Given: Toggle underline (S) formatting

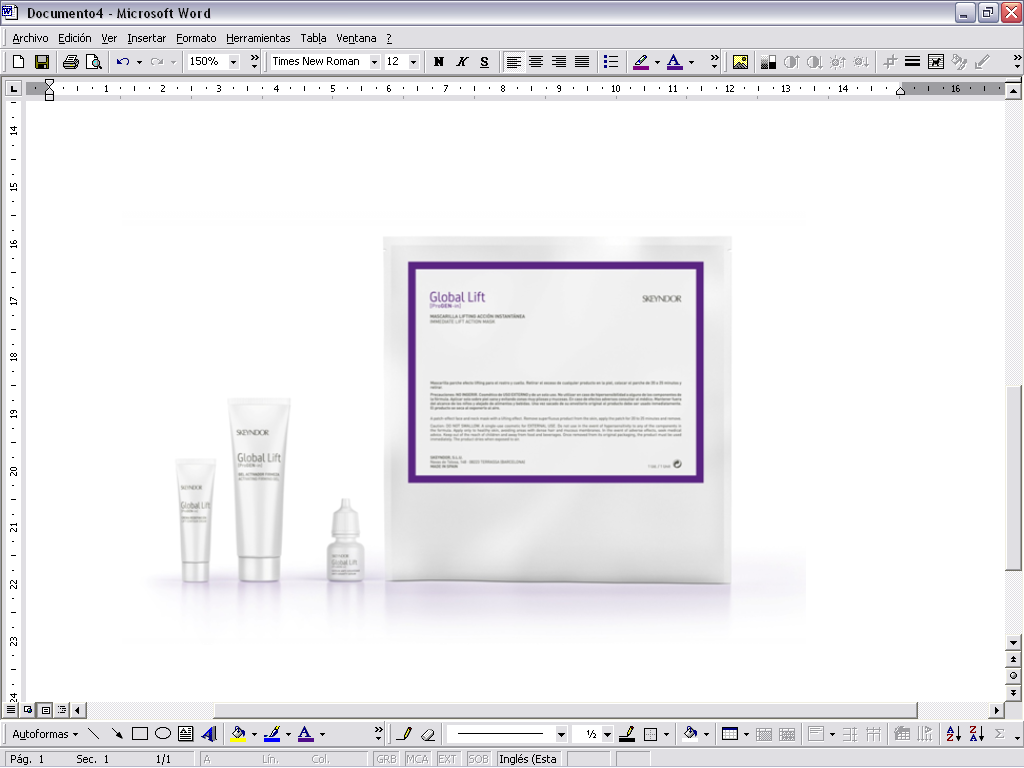Looking at the screenshot, I should point(485,62).
